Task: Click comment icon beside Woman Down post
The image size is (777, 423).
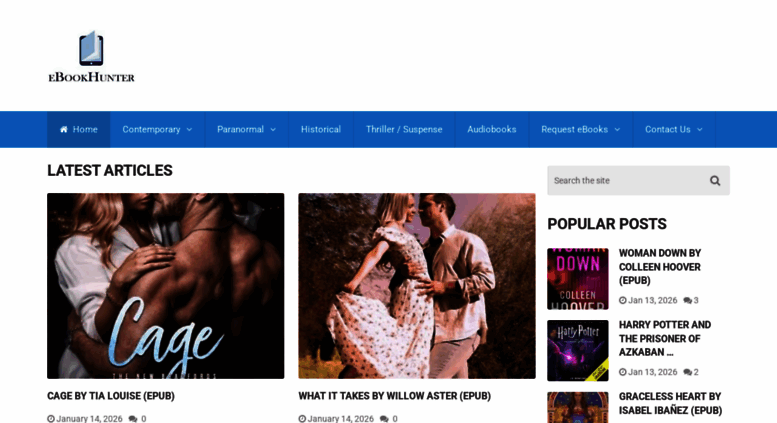Action: tap(687, 300)
